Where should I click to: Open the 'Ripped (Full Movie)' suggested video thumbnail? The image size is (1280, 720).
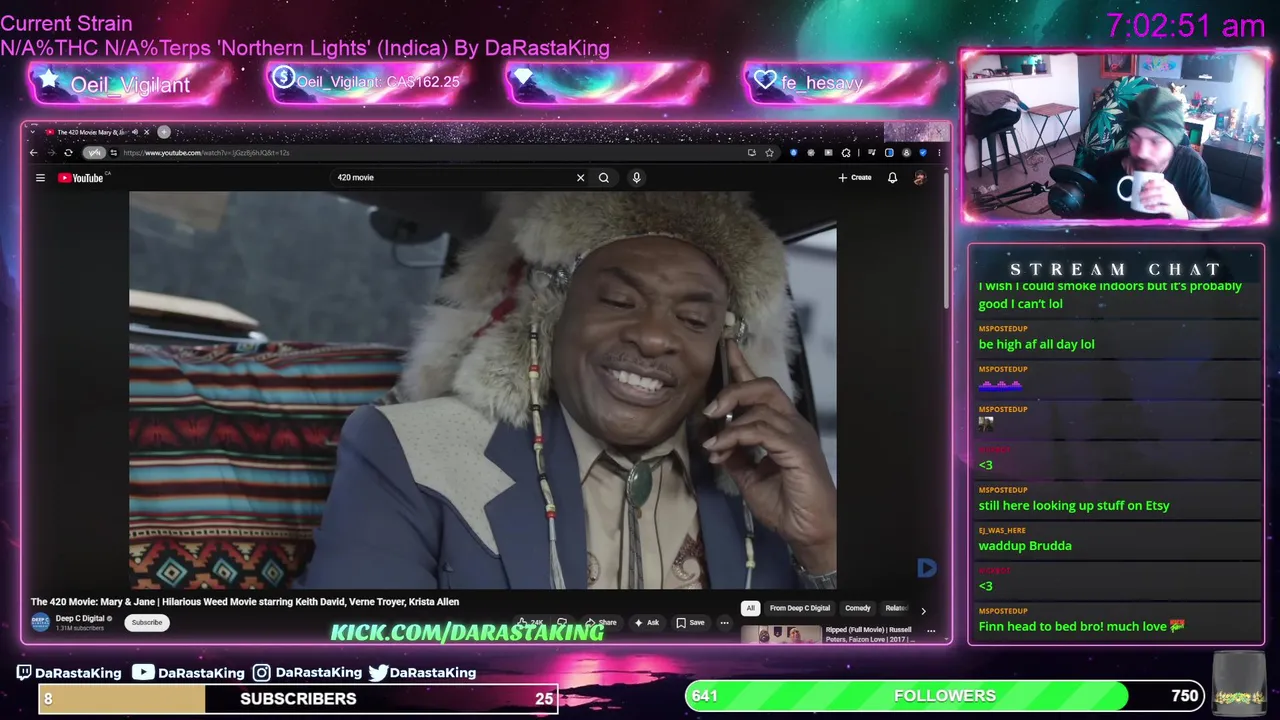tap(781, 634)
